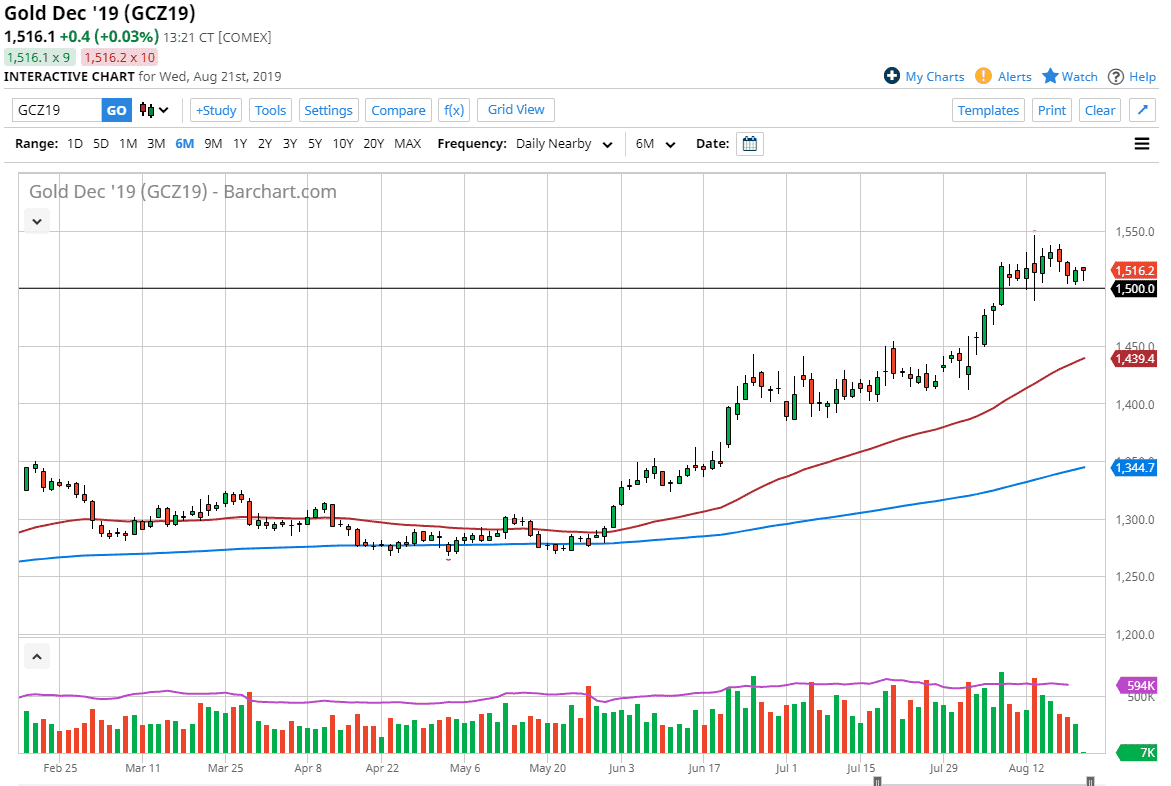Open the 6M period dropdown
1171x786 pixels.
pos(655,144)
